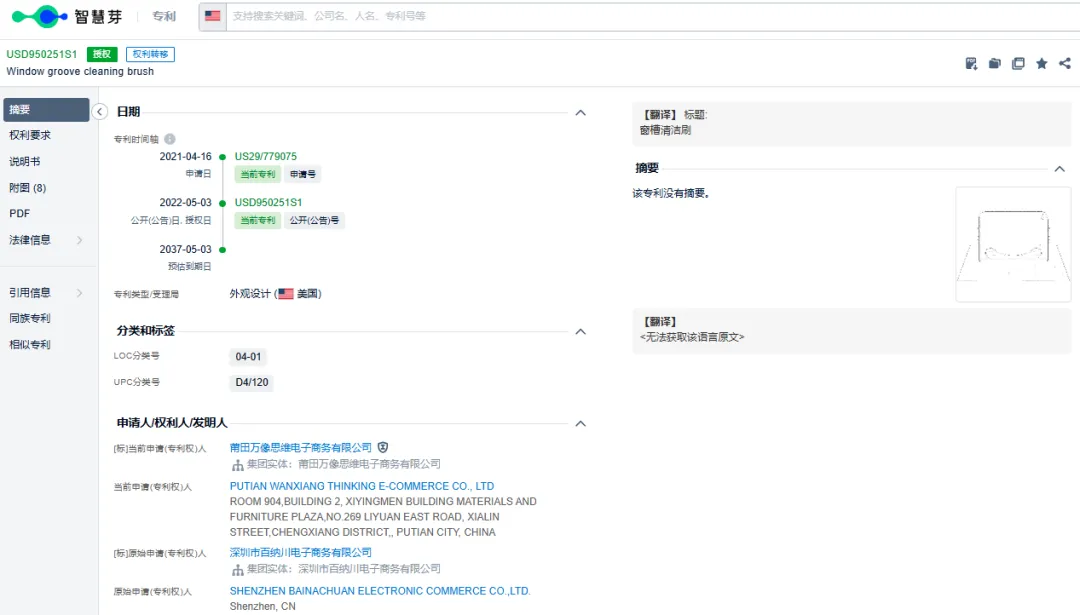Open 相似专利 in sidebar
Screen dimensions: 1080x615
30,344
